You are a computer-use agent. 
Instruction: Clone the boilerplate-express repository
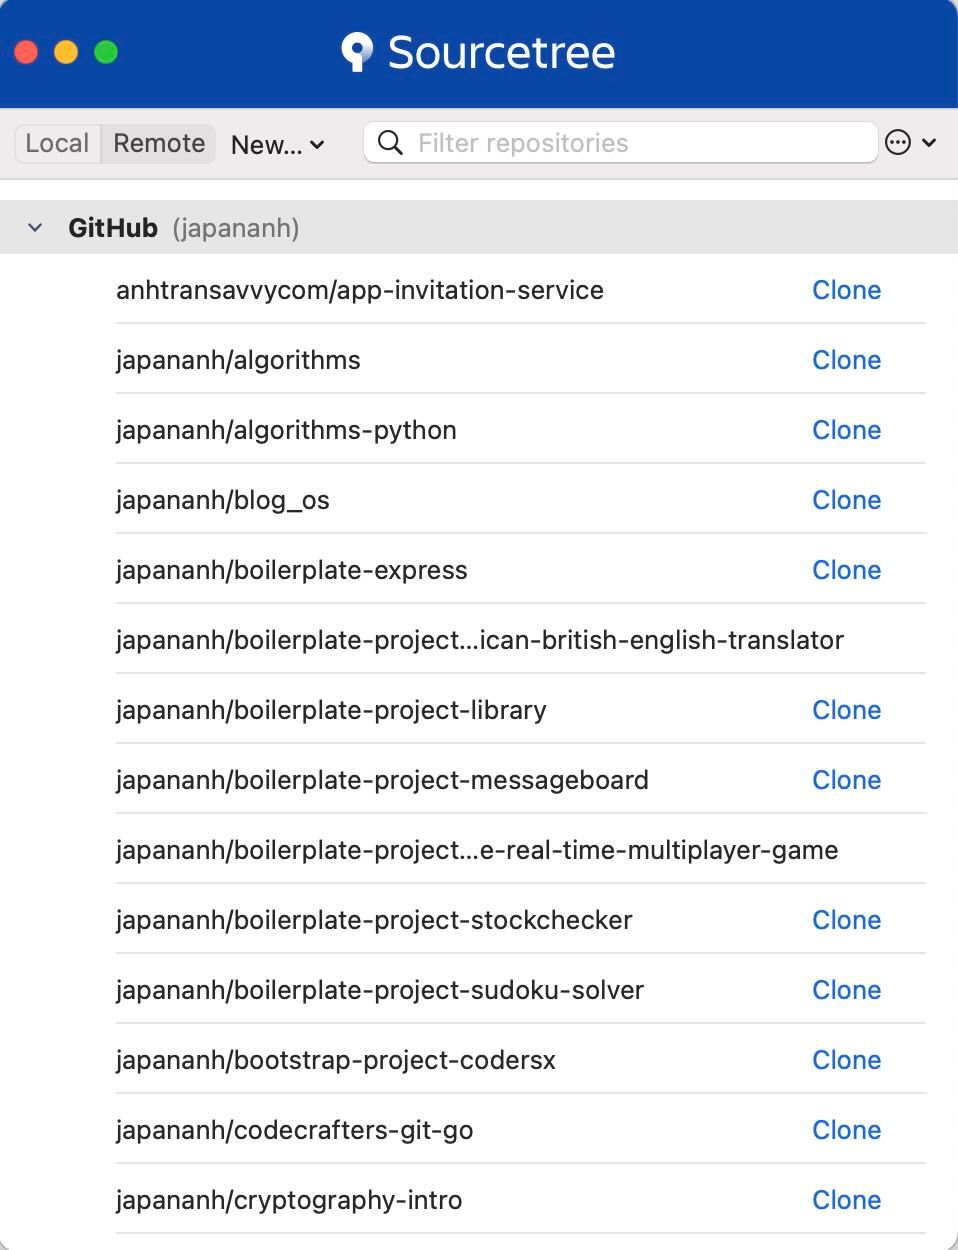(x=846, y=570)
